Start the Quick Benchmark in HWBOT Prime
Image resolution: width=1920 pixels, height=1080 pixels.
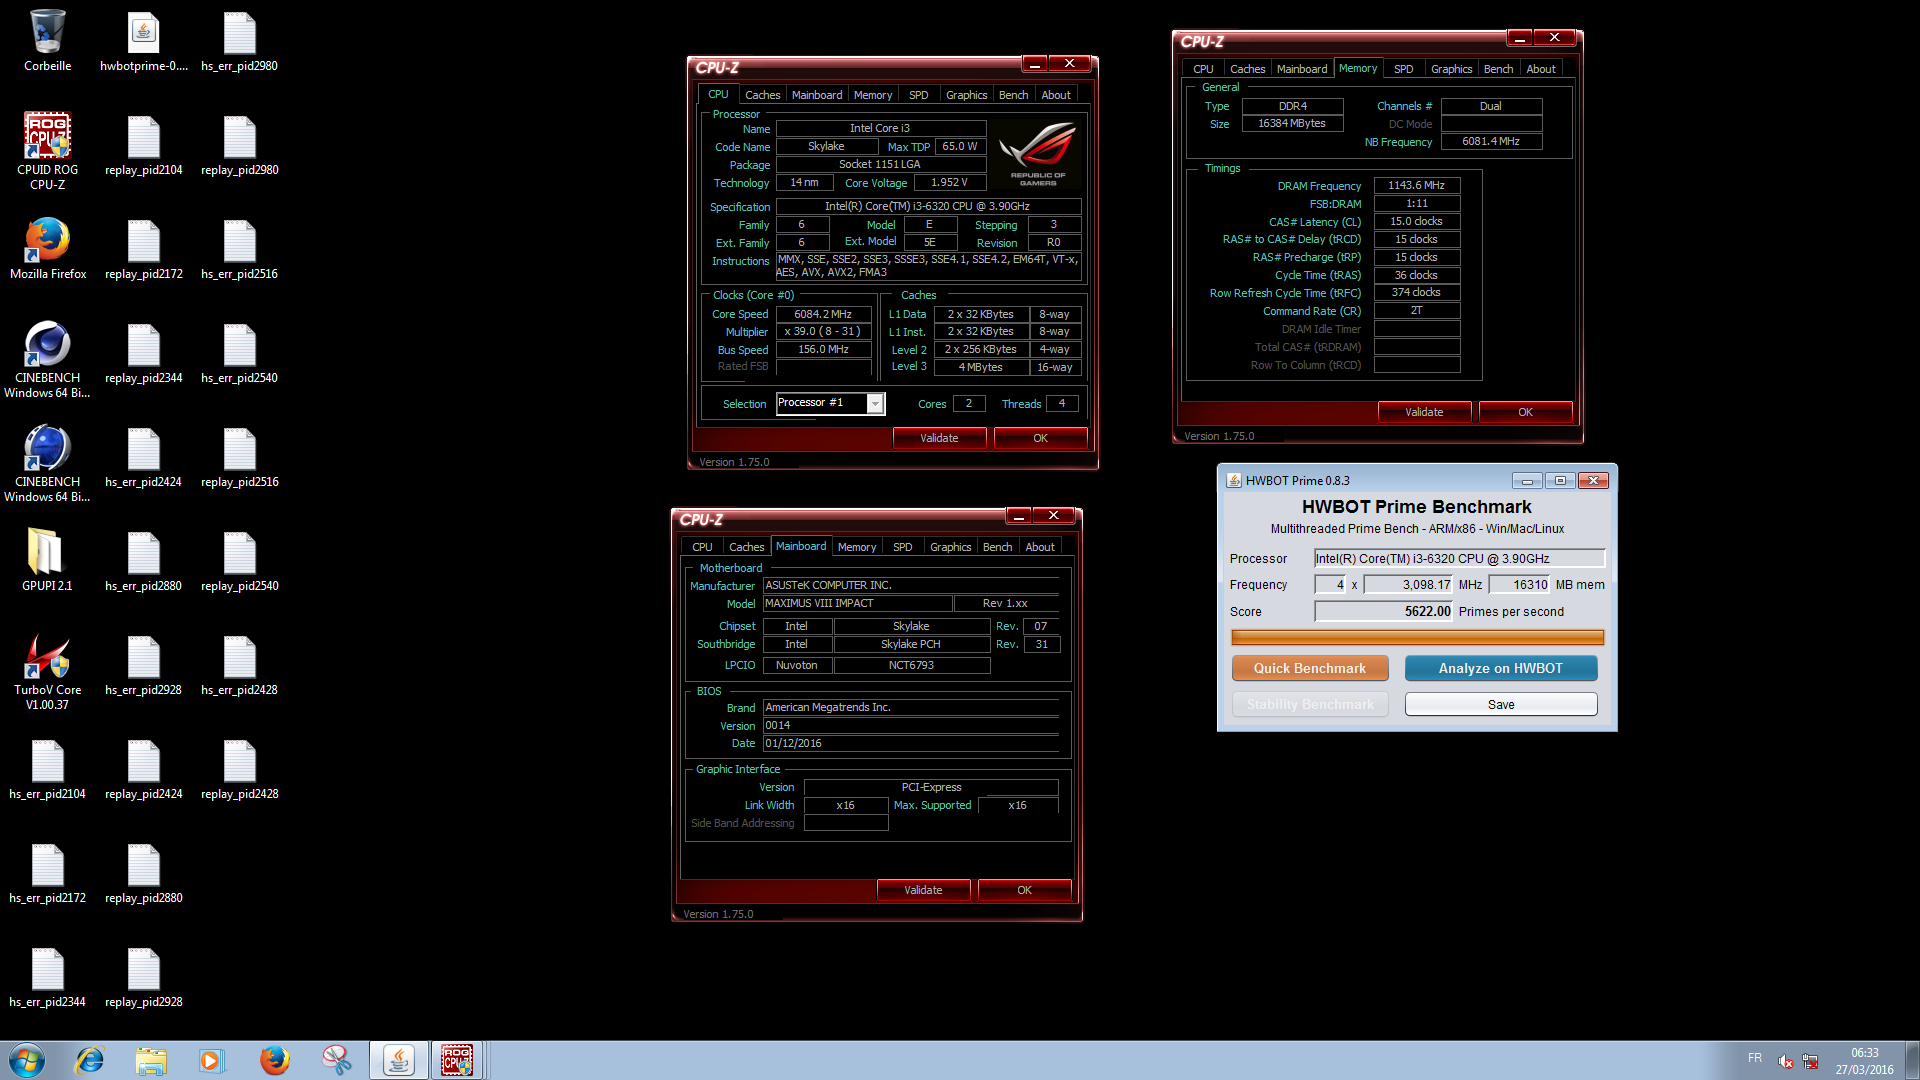(x=1310, y=668)
